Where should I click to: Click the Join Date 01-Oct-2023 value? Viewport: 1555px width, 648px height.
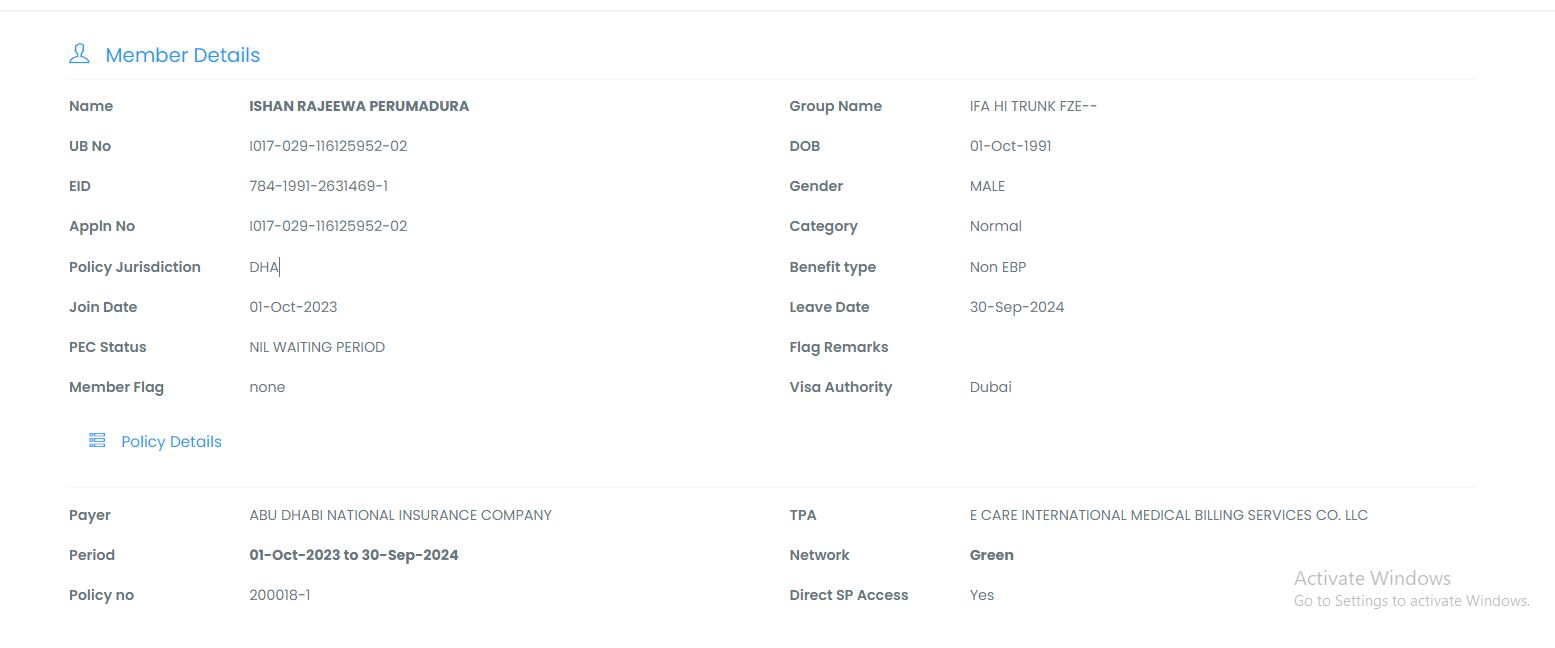coord(293,307)
